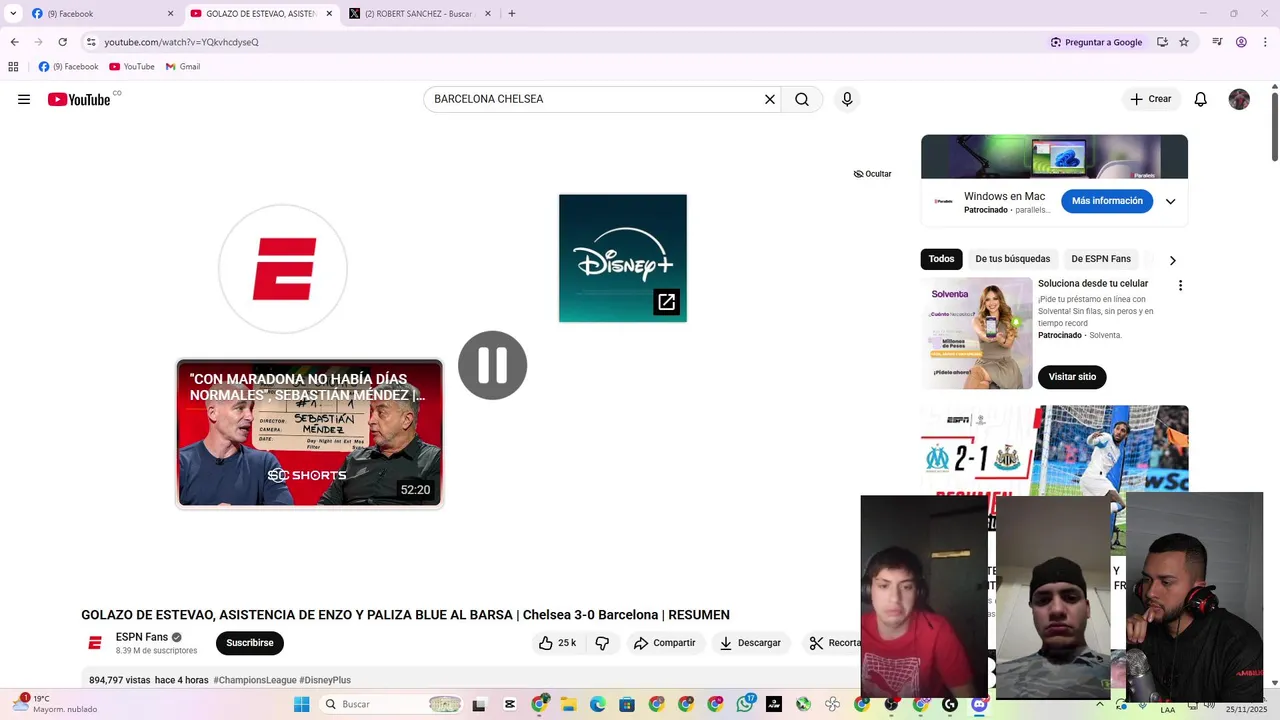
Task: Click the Descargar download button
Action: (750, 643)
